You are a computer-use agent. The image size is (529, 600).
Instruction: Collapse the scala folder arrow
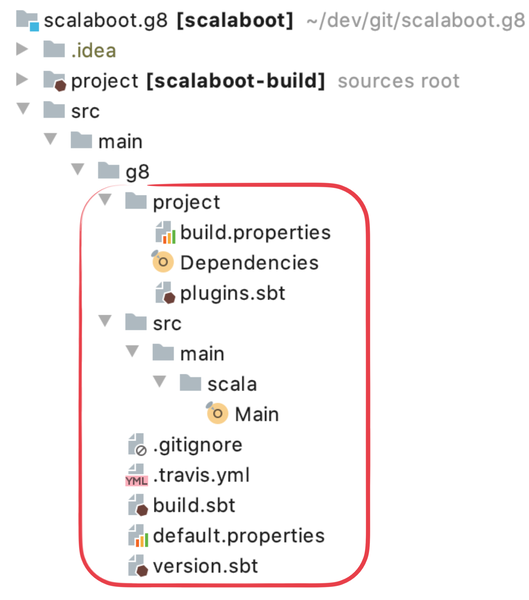point(160,381)
